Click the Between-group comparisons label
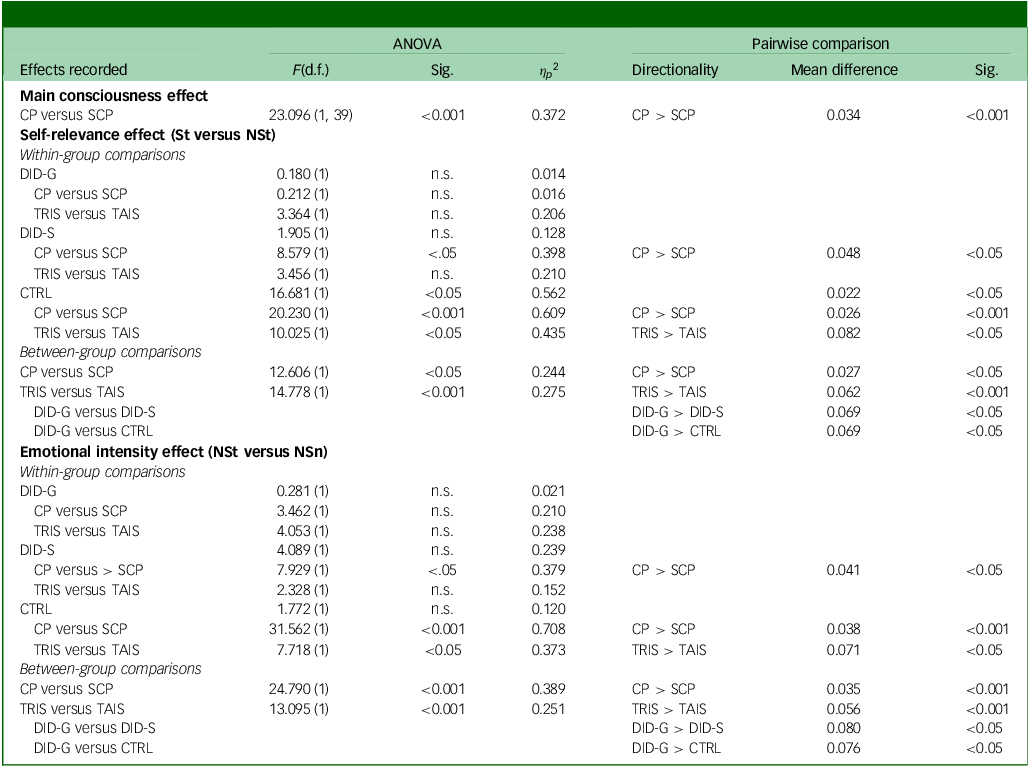 (x=108, y=352)
